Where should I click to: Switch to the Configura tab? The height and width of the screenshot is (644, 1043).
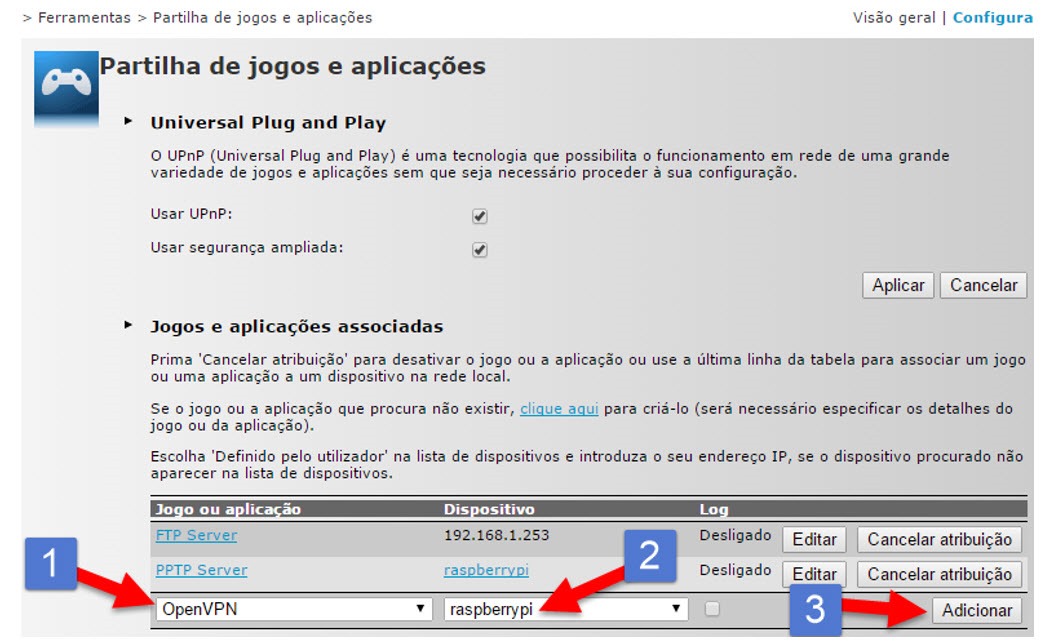pyautogui.click(x=992, y=18)
